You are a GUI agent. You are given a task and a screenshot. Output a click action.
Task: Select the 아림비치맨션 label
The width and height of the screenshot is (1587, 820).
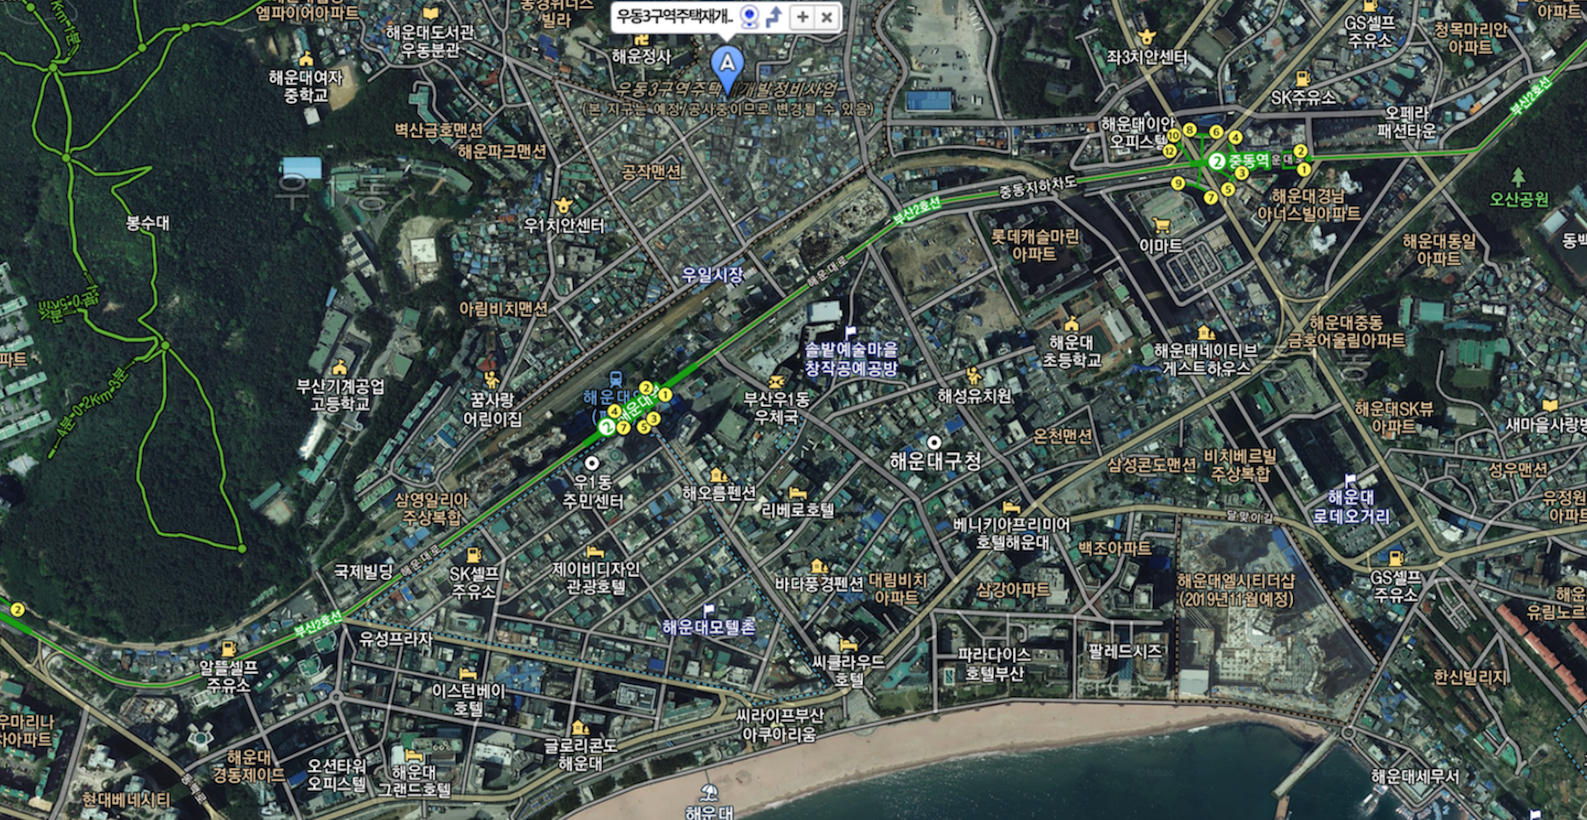click(503, 310)
